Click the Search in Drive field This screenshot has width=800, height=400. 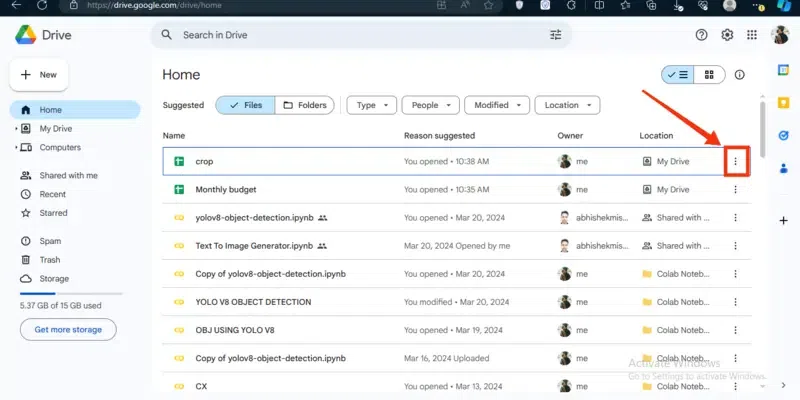coord(361,35)
